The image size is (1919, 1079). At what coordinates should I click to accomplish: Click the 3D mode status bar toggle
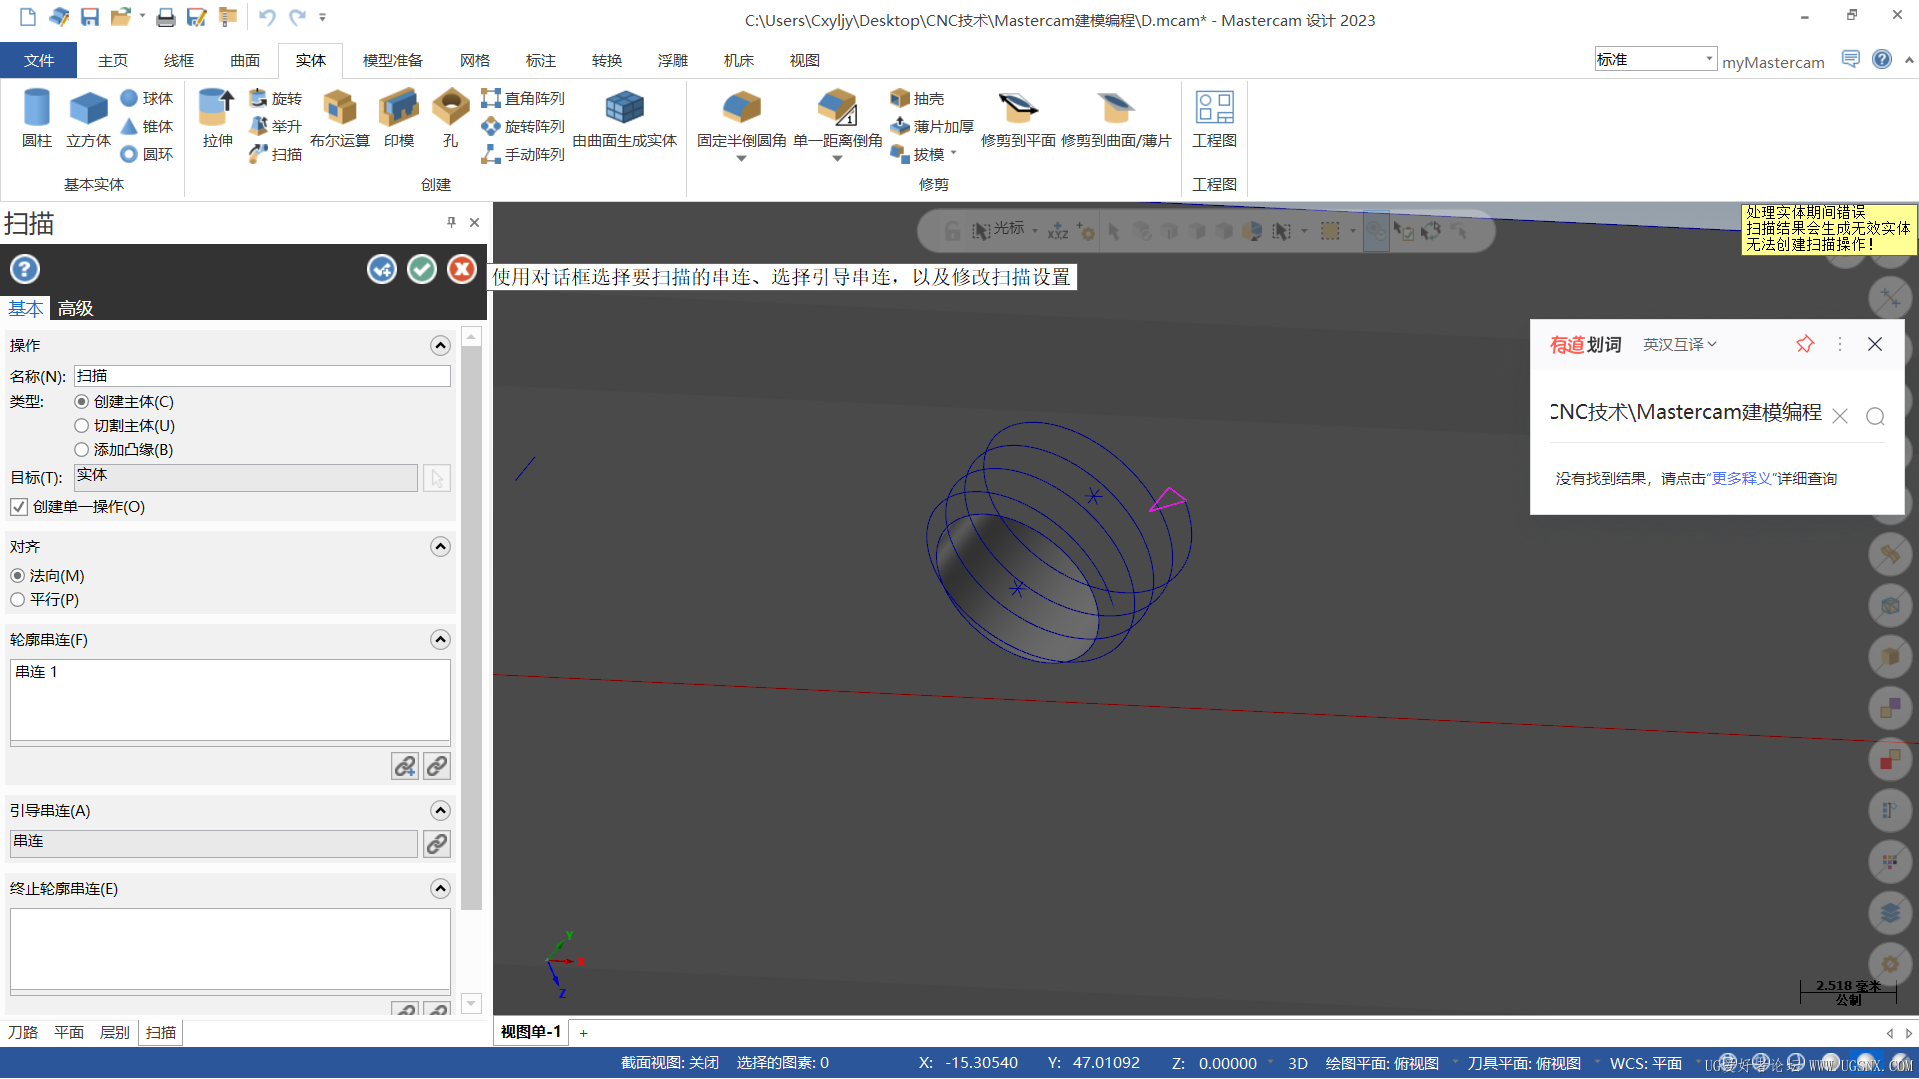(1298, 1063)
